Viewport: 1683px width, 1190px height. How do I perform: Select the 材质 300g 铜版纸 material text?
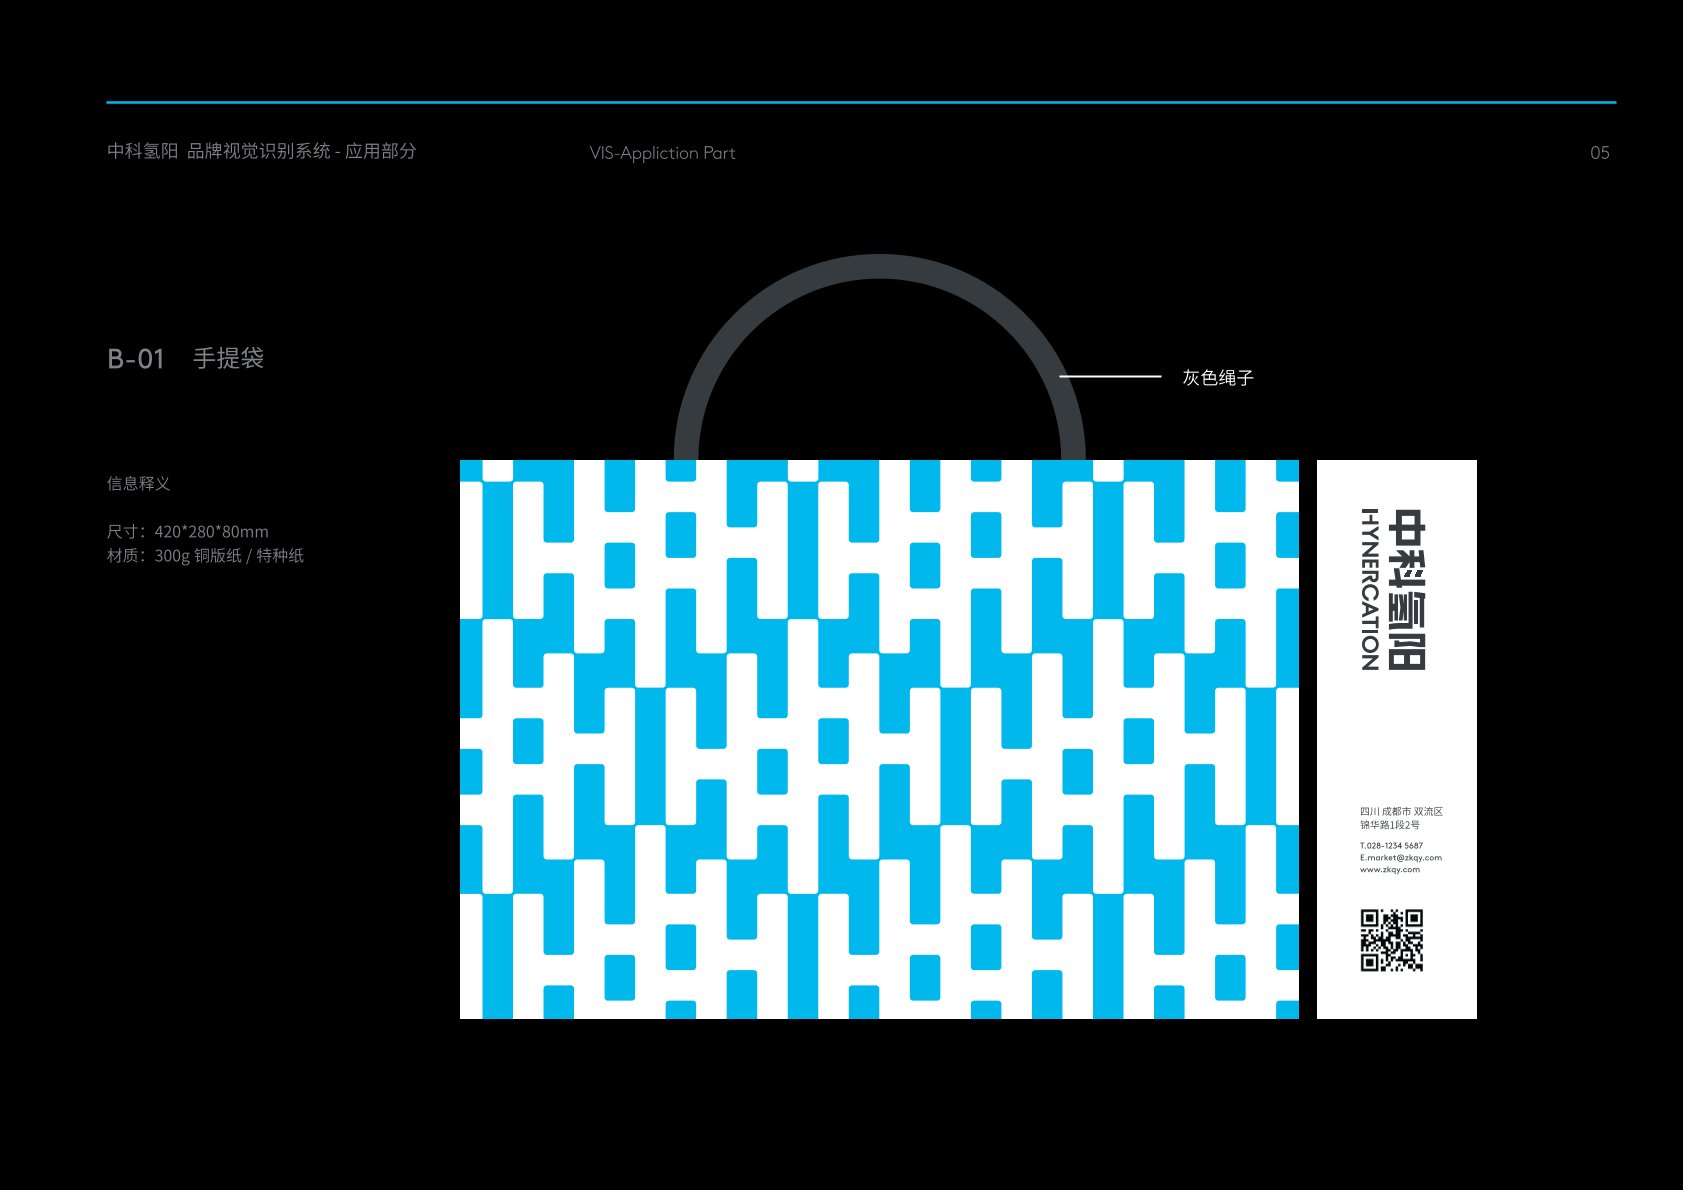(x=205, y=556)
